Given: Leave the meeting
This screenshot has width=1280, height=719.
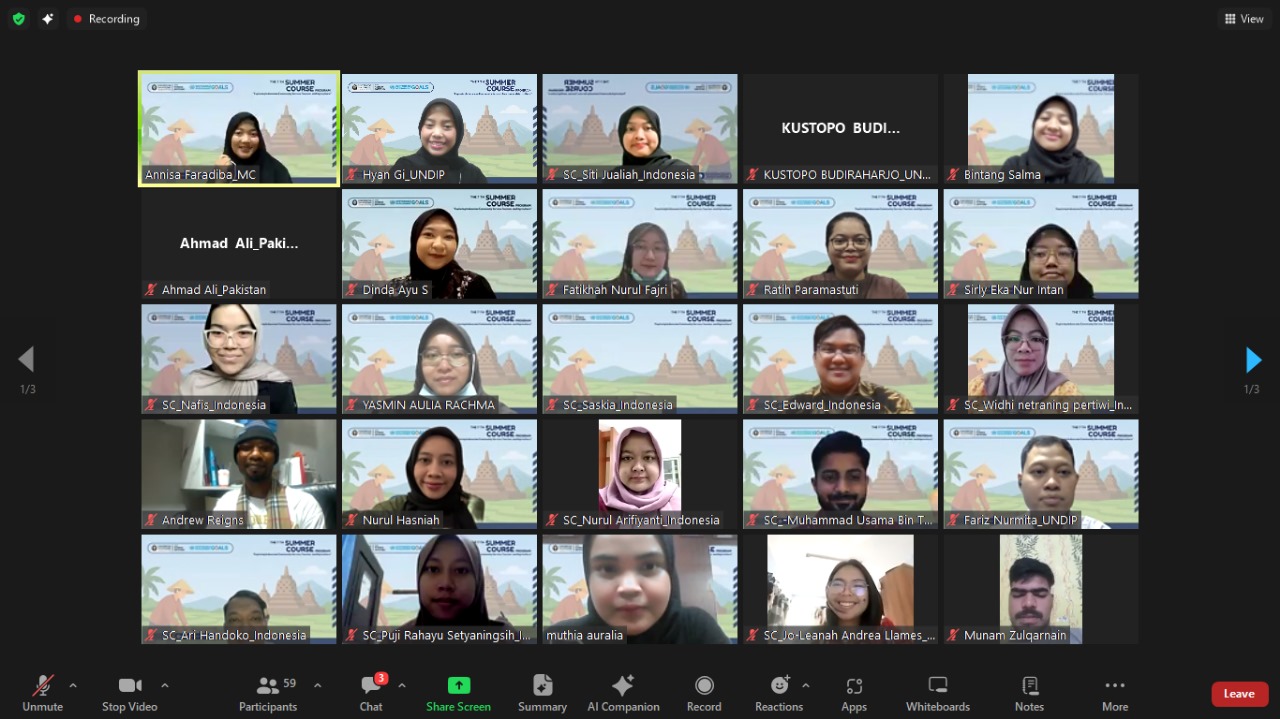Looking at the screenshot, I should [x=1239, y=694].
